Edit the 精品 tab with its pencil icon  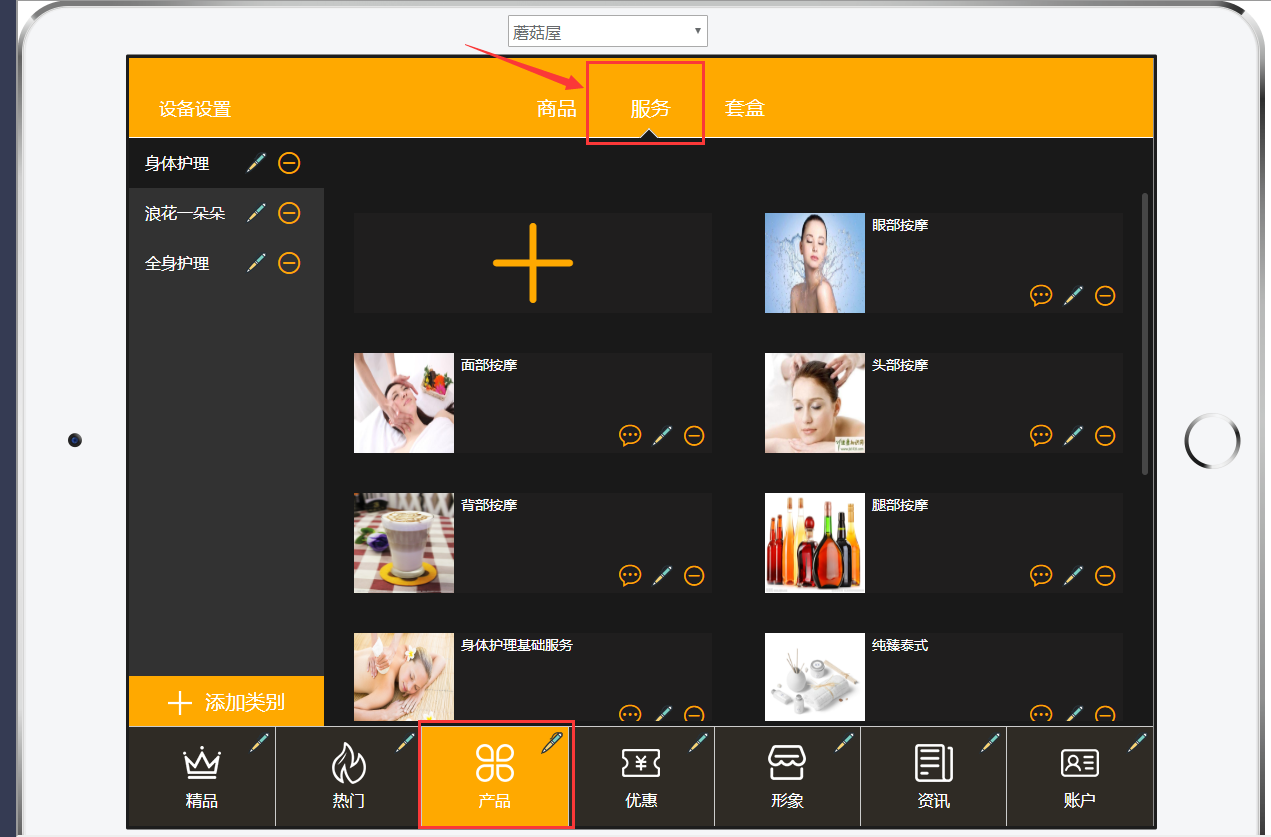[260, 742]
